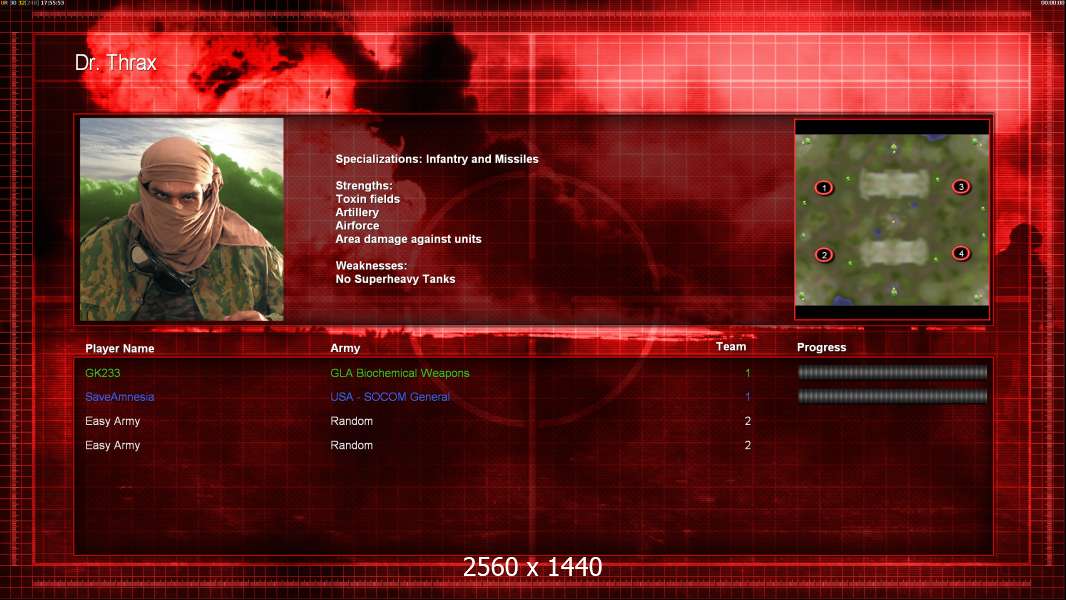This screenshot has width=1066, height=600.
Task: Click 'USA - SOCOM General' army entry
Action: (x=390, y=397)
